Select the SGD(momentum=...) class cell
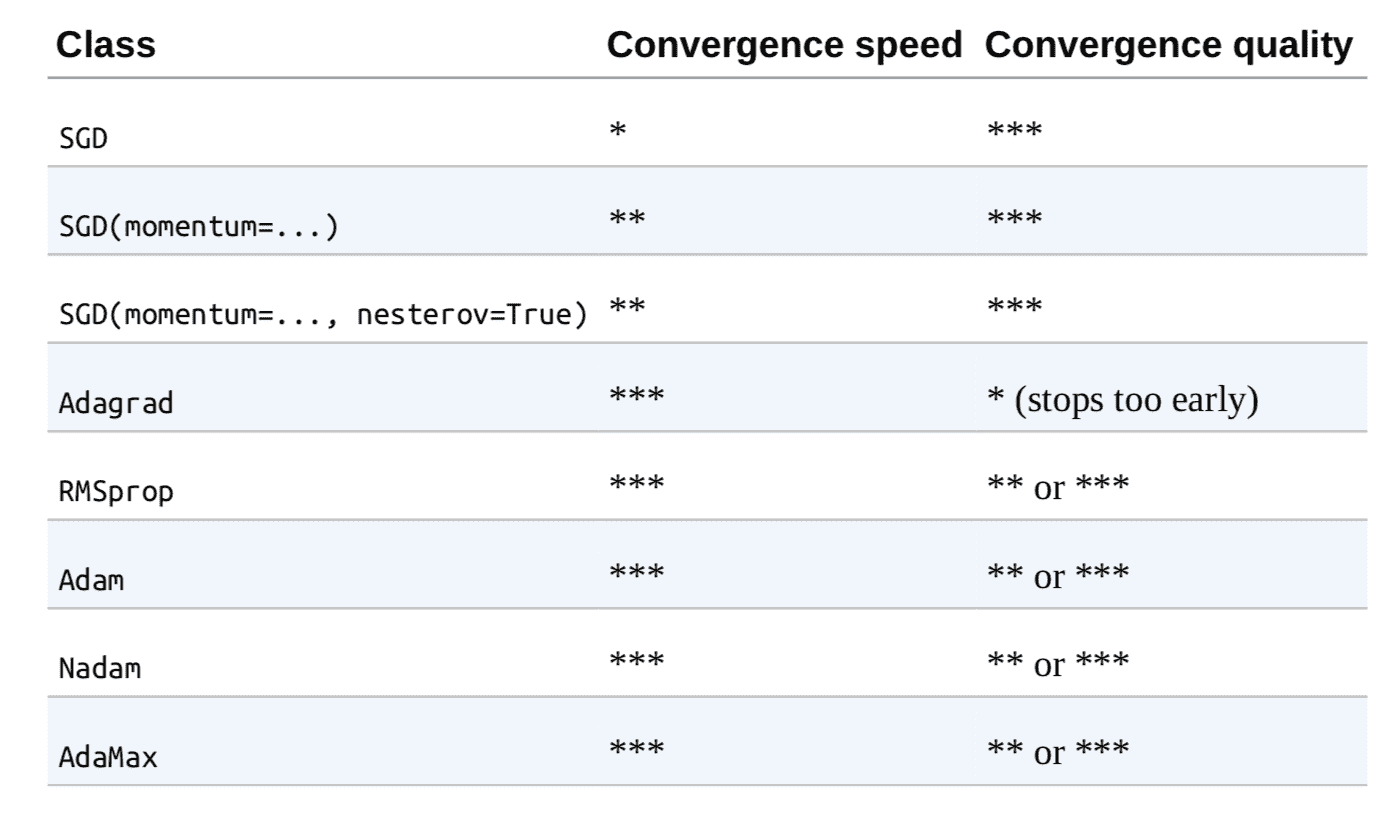 click(198, 226)
